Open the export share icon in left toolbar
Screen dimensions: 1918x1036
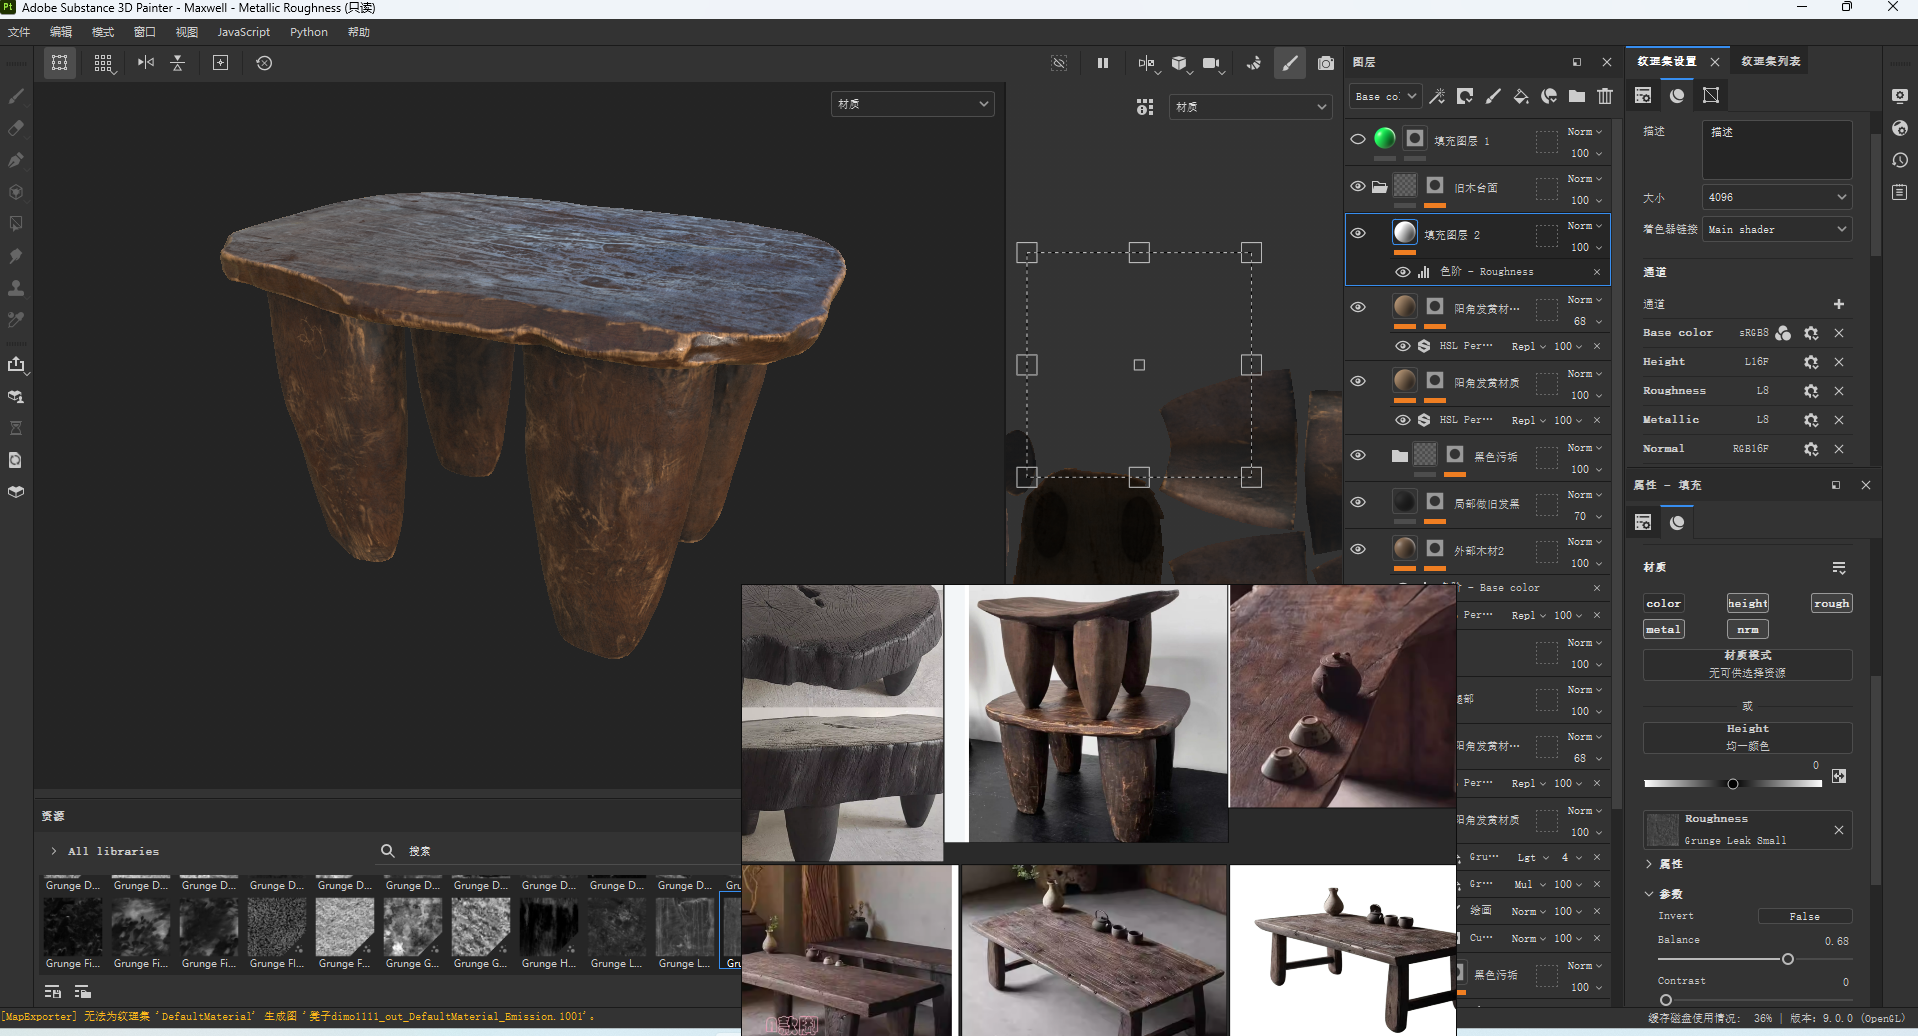[16, 365]
